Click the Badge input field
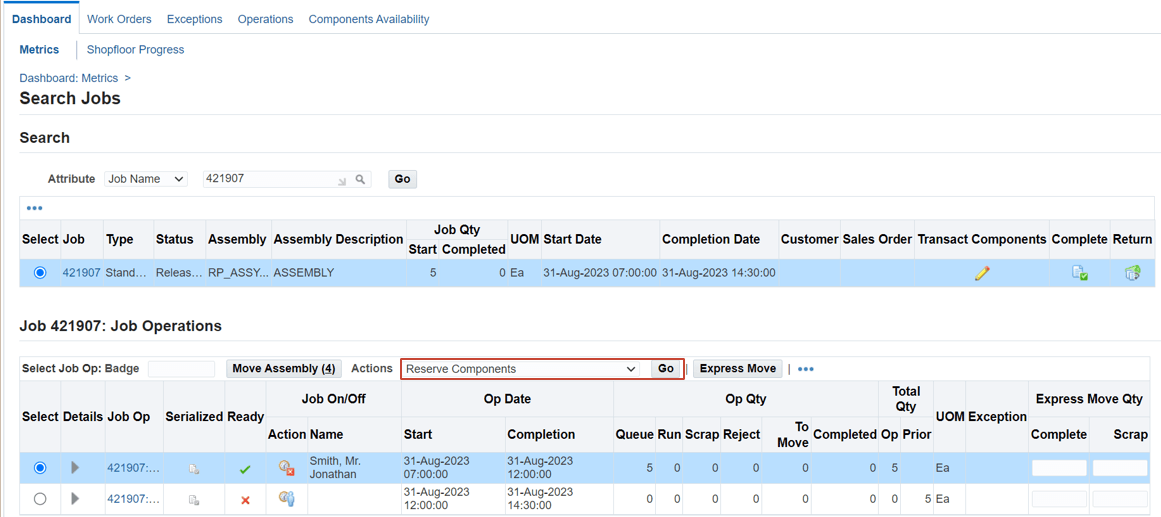This screenshot has height=517, width=1161. coord(181,369)
